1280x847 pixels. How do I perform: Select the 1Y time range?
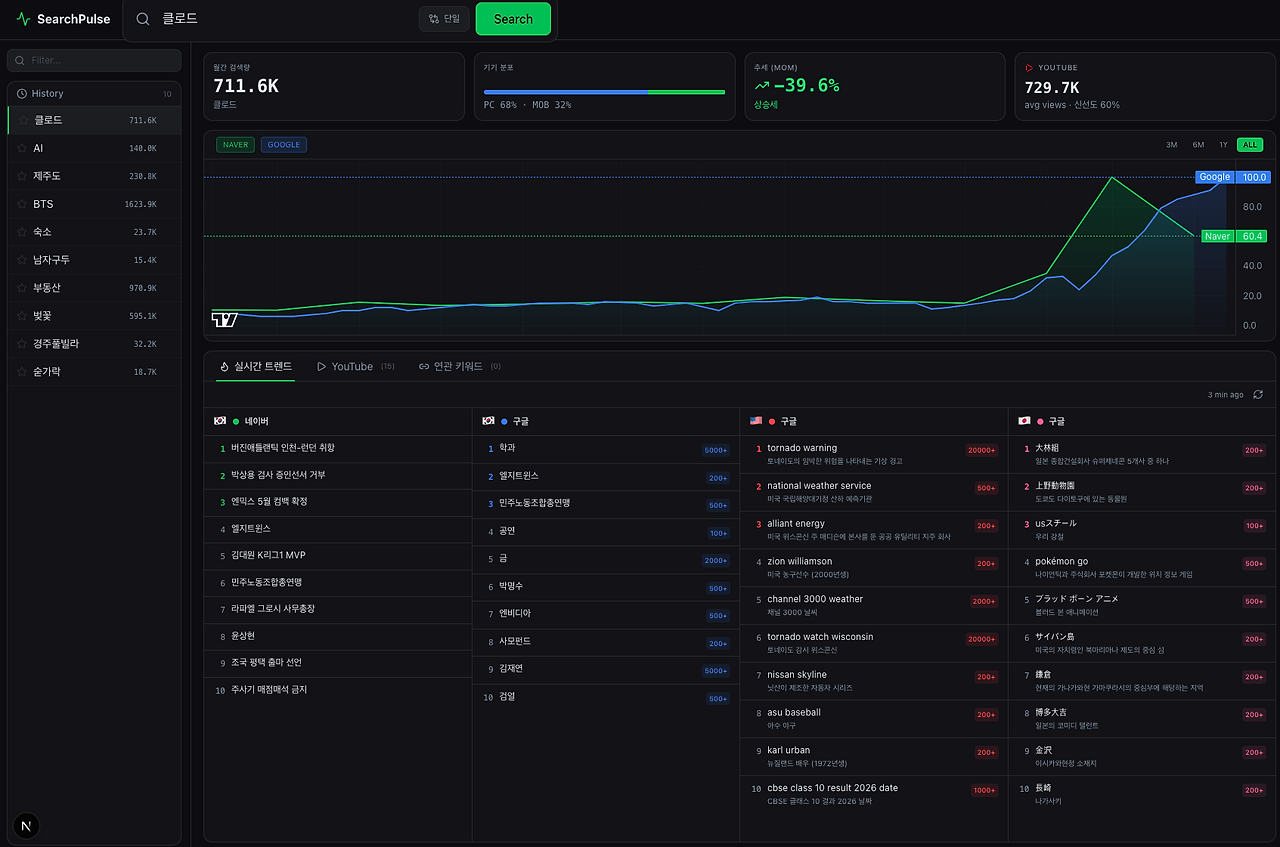1224,145
